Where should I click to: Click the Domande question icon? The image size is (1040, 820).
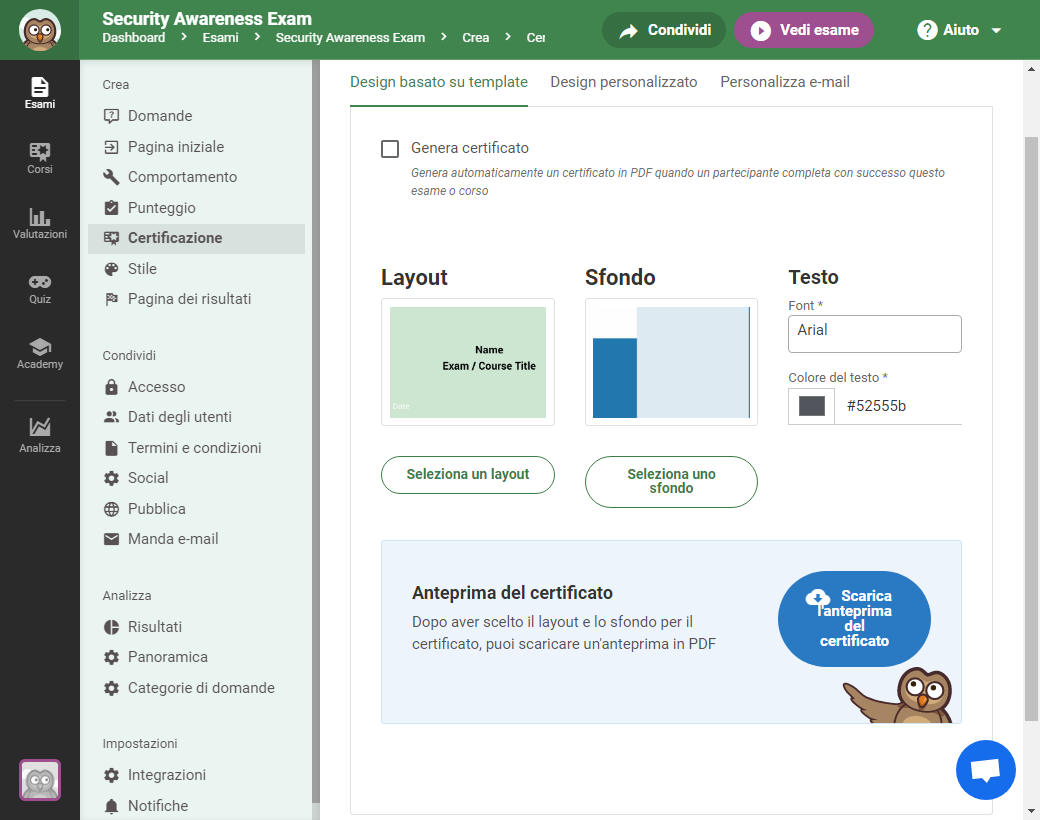(x=111, y=116)
